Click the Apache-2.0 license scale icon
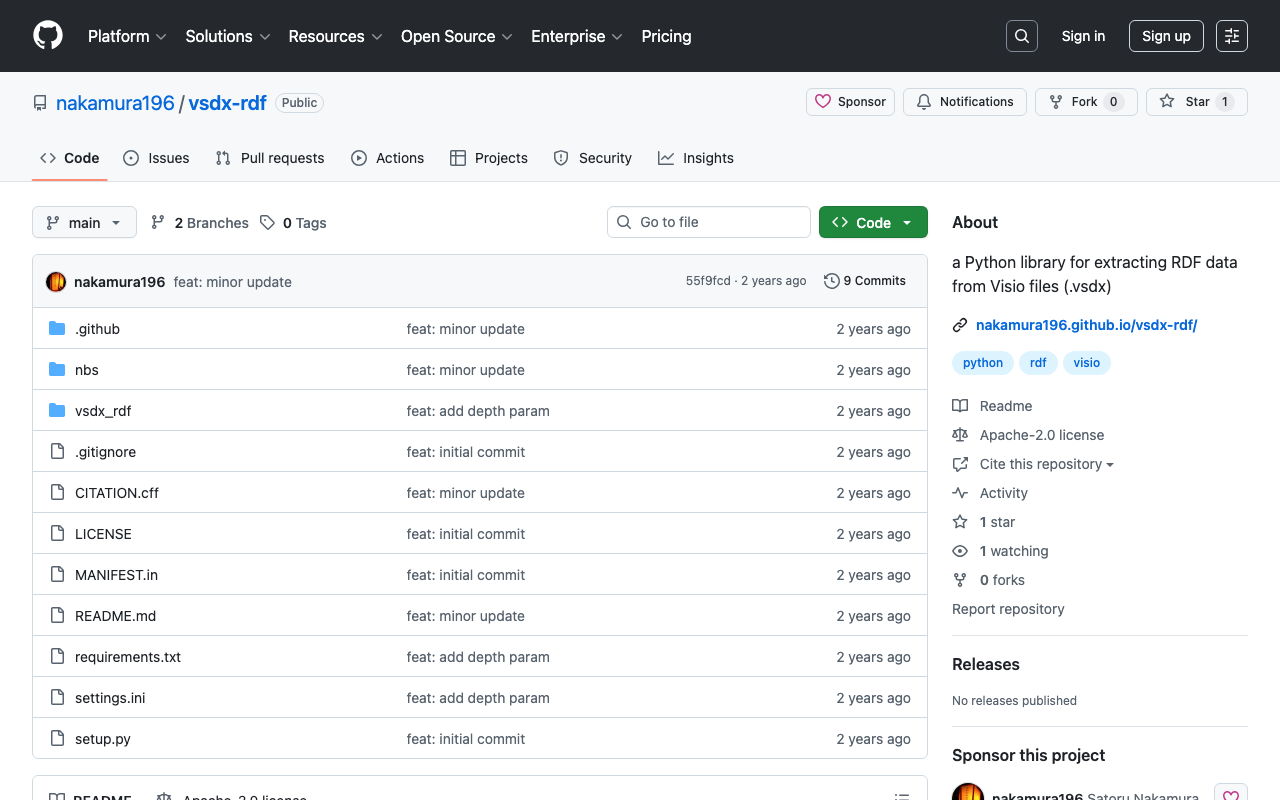This screenshot has height=800, width=1280. (x=960, y=435)
